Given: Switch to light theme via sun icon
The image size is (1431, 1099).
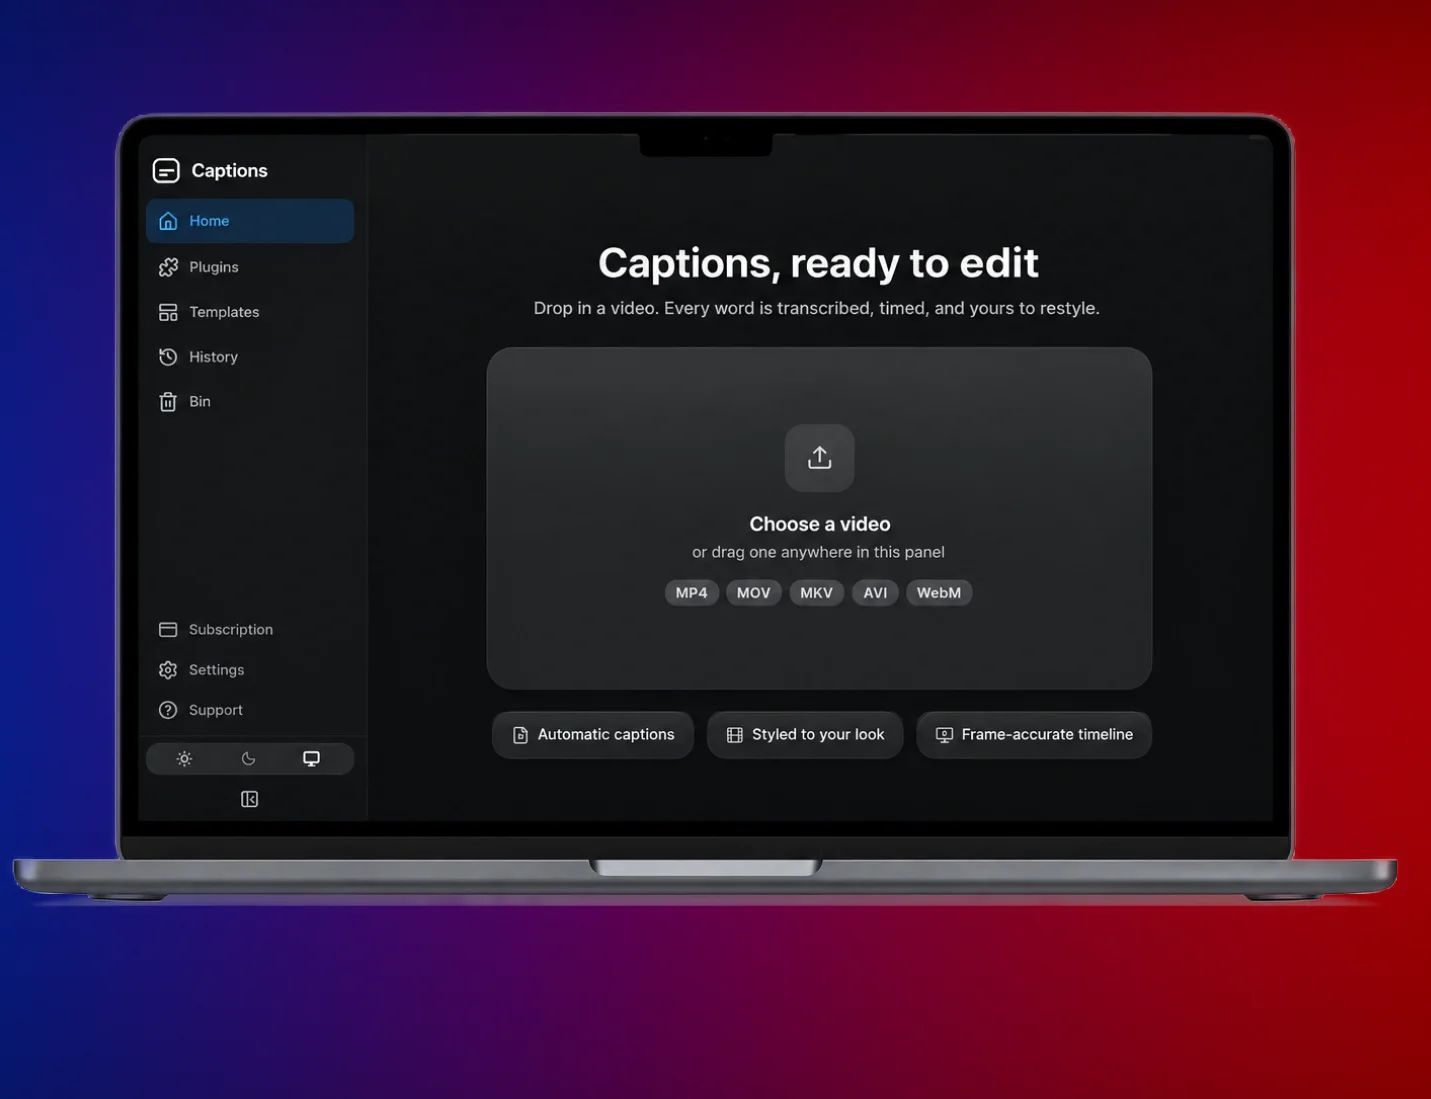Looking at the screenshot, I should coord(184,759).
